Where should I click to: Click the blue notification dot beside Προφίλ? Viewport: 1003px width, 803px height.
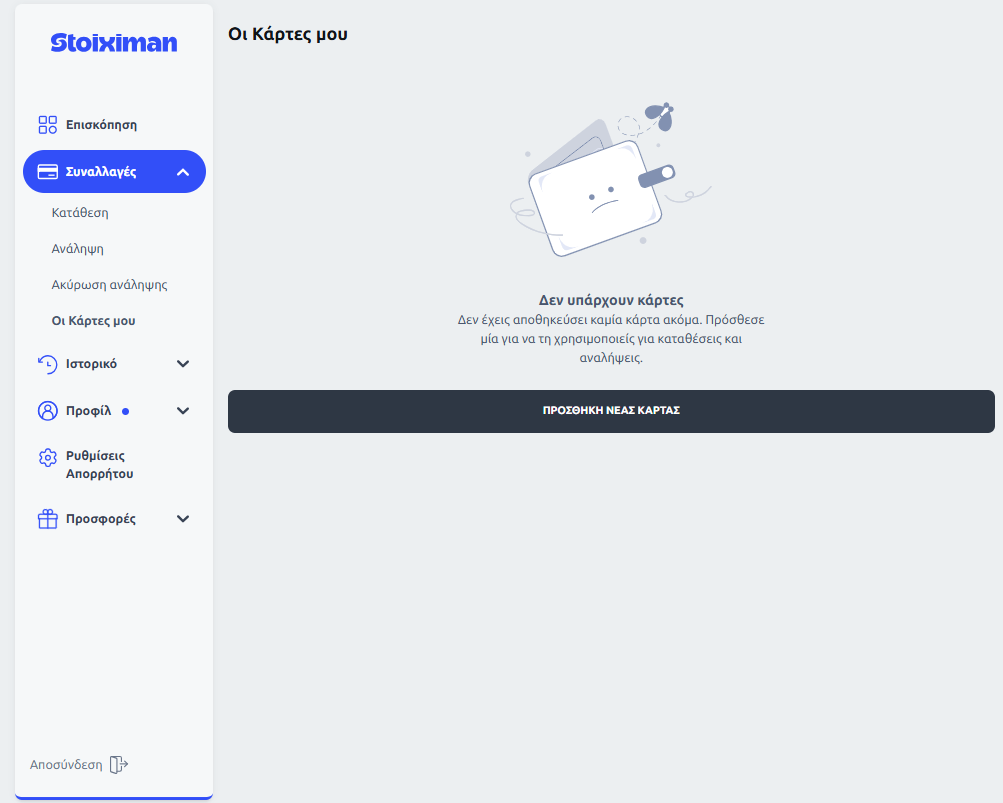pos(125,411)
